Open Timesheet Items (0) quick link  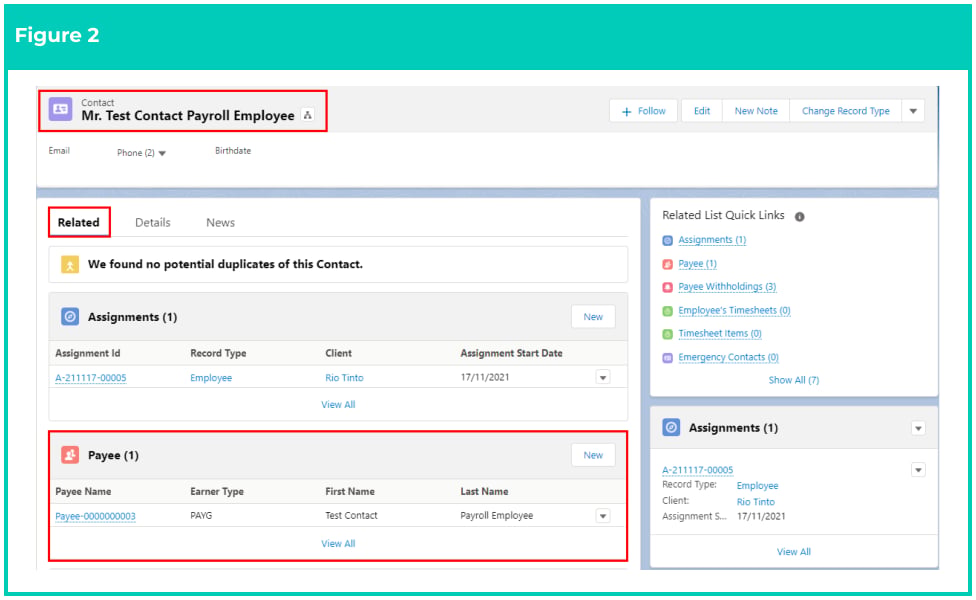point(720,334)
